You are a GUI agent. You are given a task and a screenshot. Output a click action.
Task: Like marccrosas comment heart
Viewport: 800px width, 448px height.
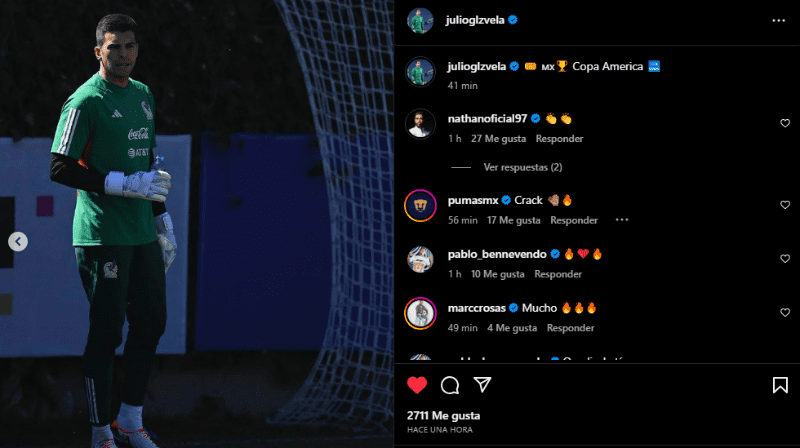pyautogui.click(x=785, y=312)
